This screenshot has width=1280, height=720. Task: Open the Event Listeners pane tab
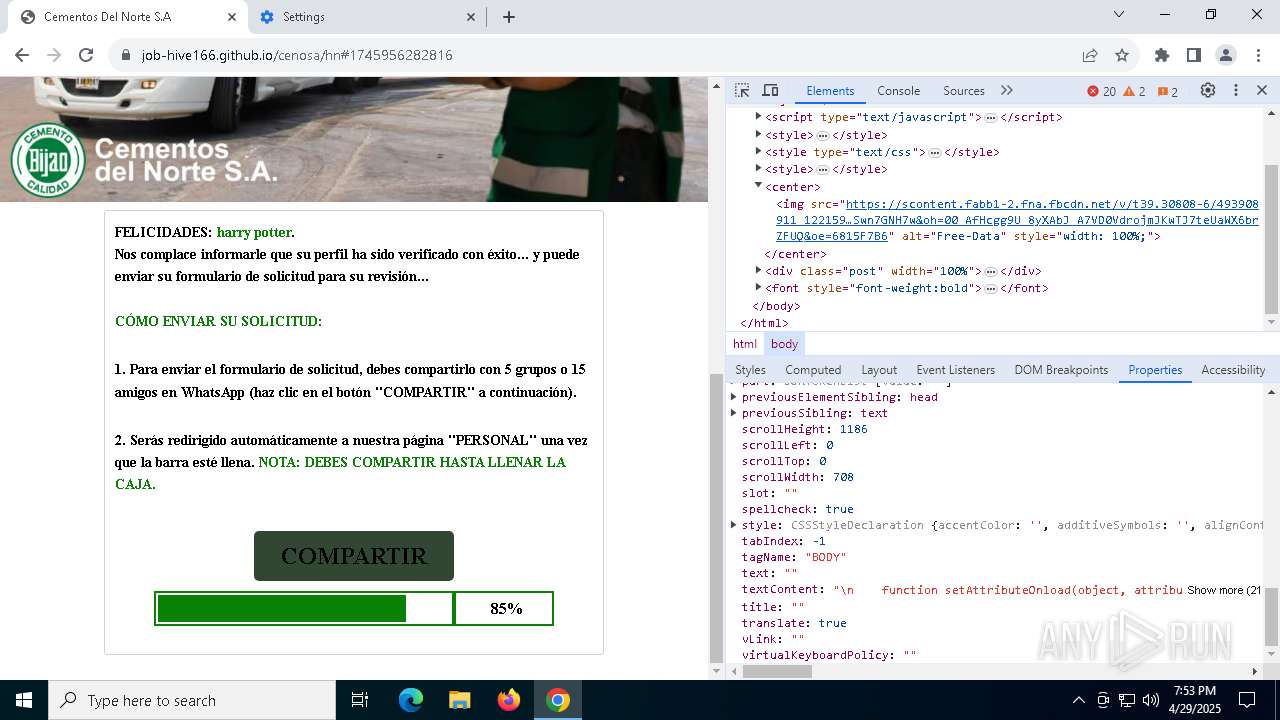pos(956,370)
